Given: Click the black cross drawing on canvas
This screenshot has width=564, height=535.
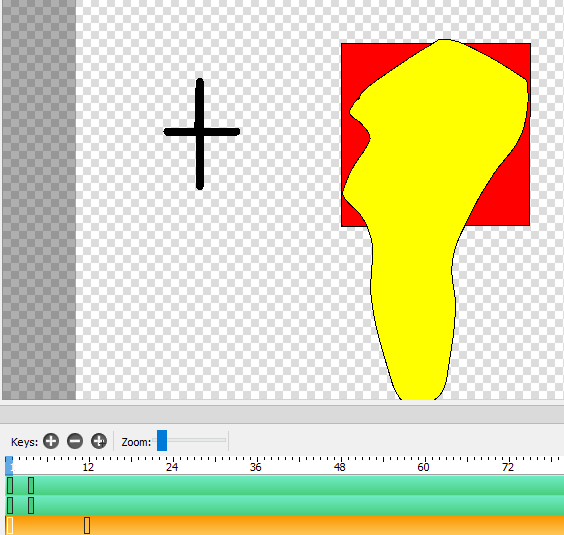Looking at the screenshot, I should 201,133.
